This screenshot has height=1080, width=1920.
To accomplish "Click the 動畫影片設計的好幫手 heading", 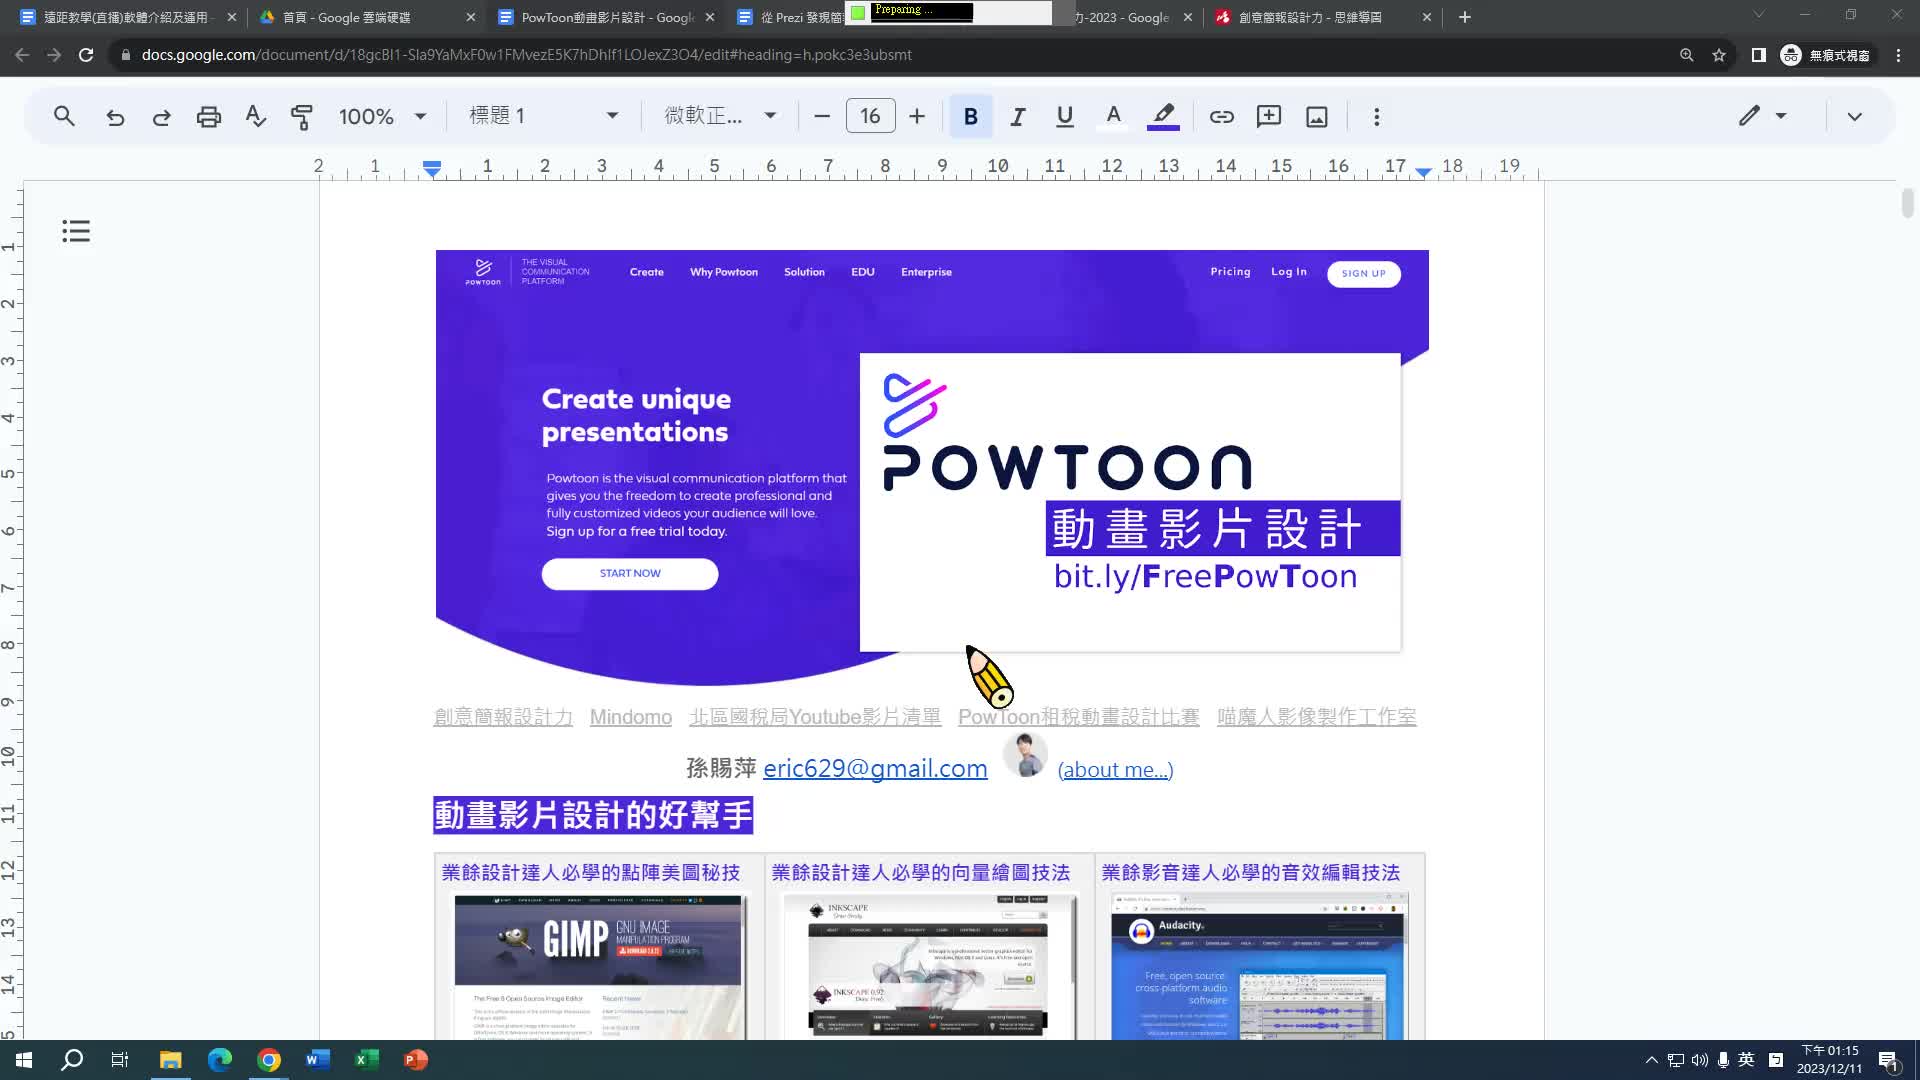I will pos(592,815).
